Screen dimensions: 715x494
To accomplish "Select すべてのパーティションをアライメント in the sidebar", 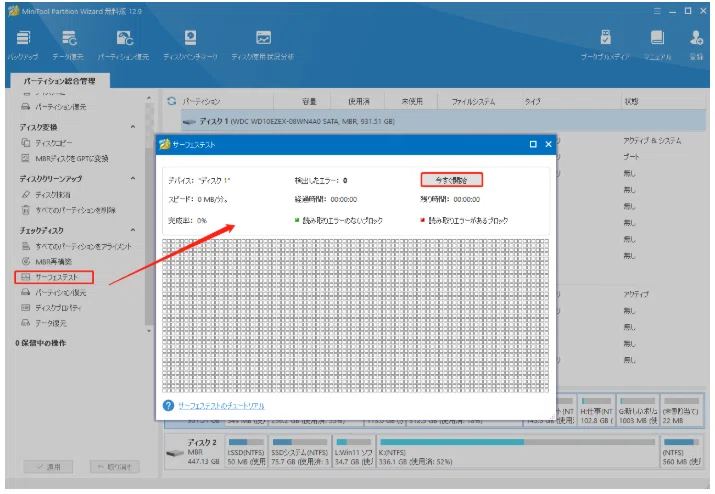I will pyautogui.click(x=76, y=246).
